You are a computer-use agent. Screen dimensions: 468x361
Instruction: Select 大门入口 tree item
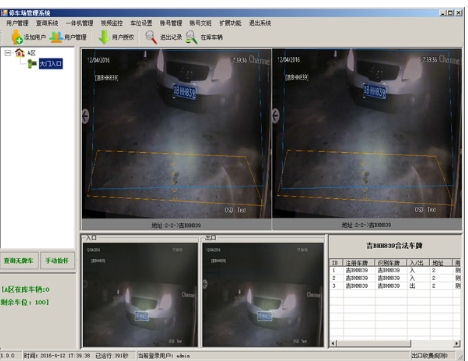50,63
